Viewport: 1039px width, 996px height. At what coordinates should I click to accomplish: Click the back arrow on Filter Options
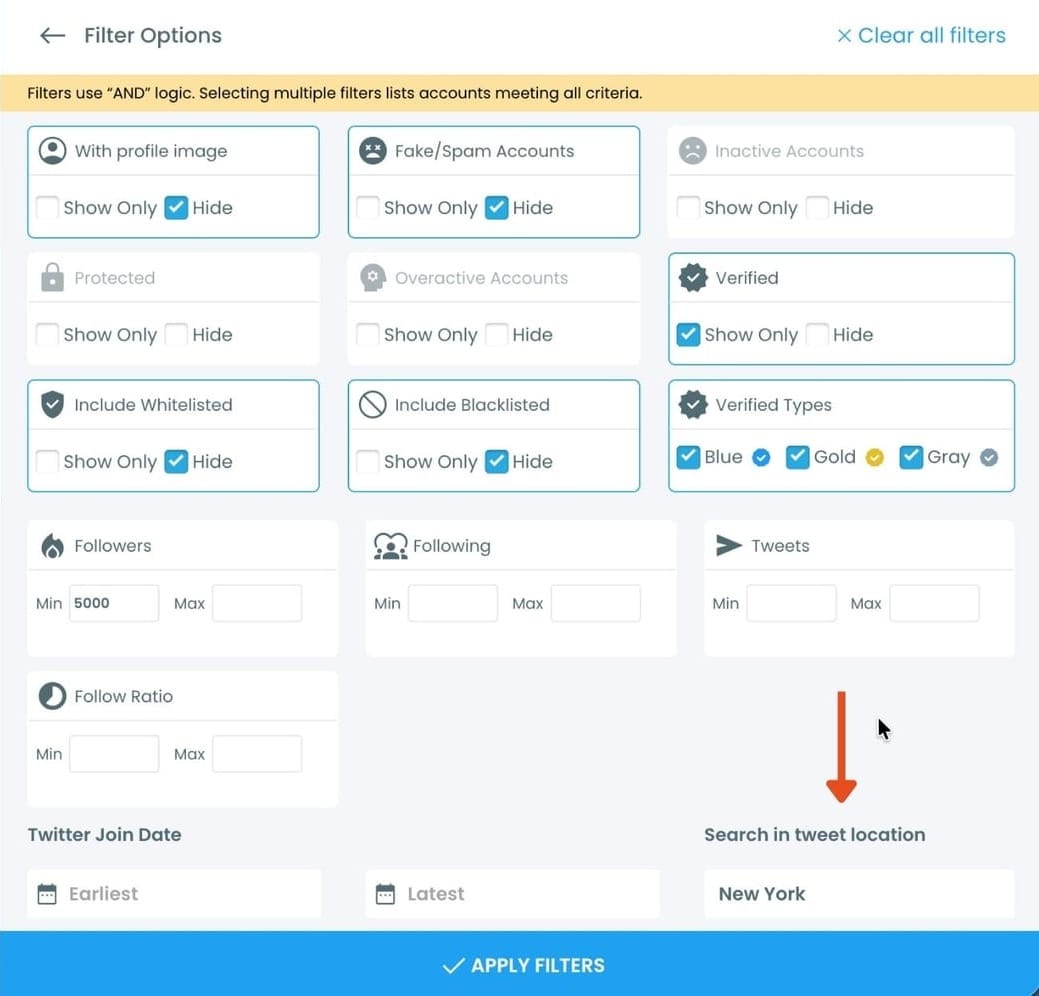pos(51,35)
